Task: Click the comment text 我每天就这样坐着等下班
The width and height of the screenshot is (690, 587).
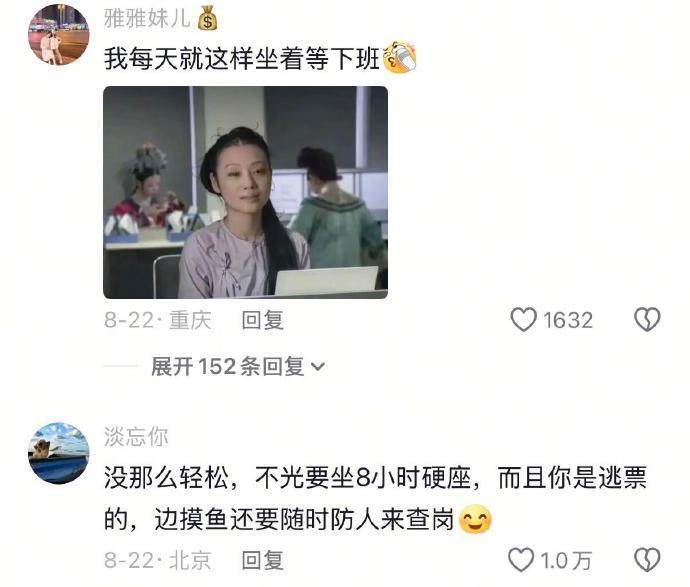Action: pyautogui.click(x=242, y=58)
